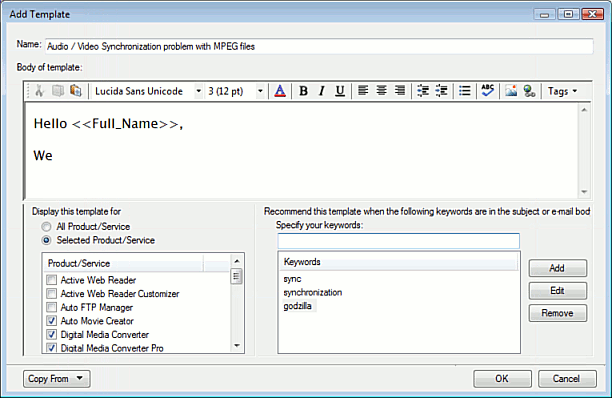Screen dimensions: 612x398
Task: Click the Keywords column header
Action: coord(399,262)
